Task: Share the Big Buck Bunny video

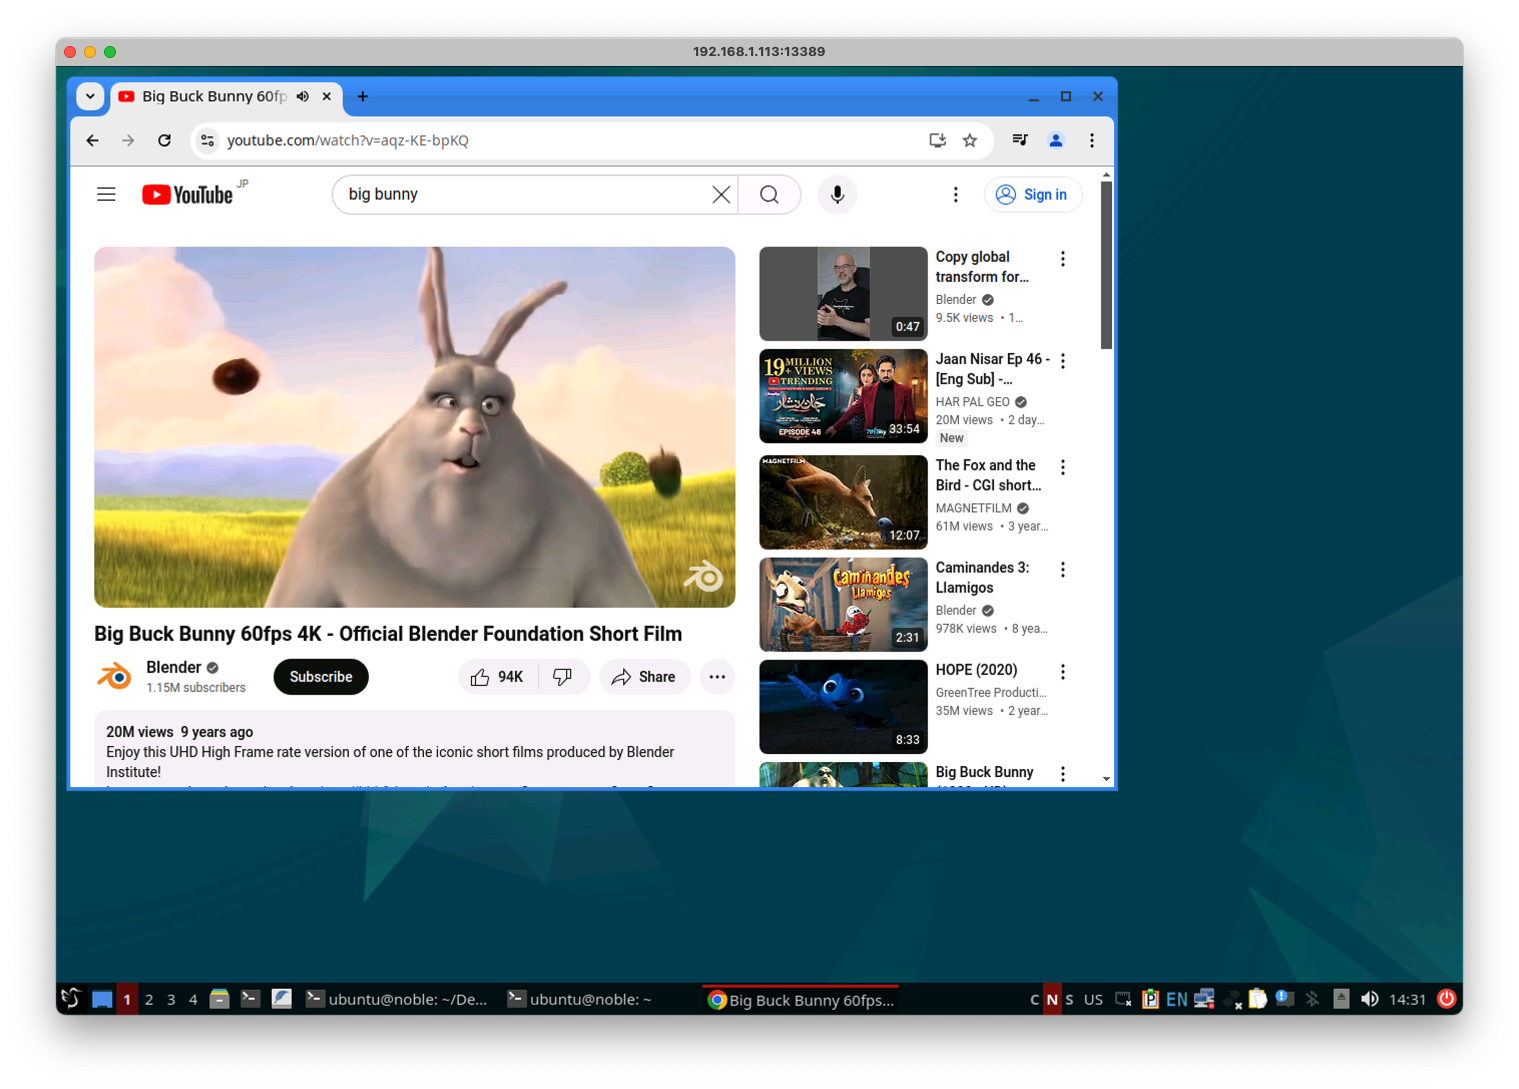Action: [645, 677]
